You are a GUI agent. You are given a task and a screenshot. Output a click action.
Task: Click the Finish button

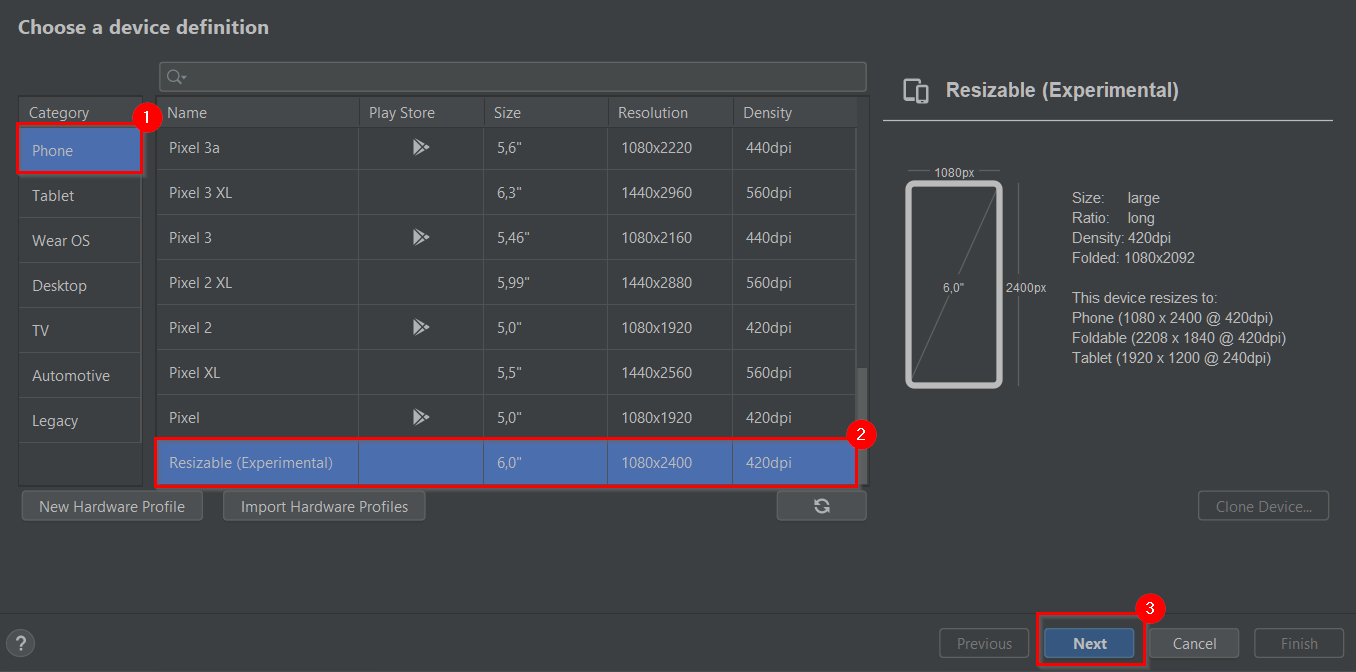[1299, 643]
